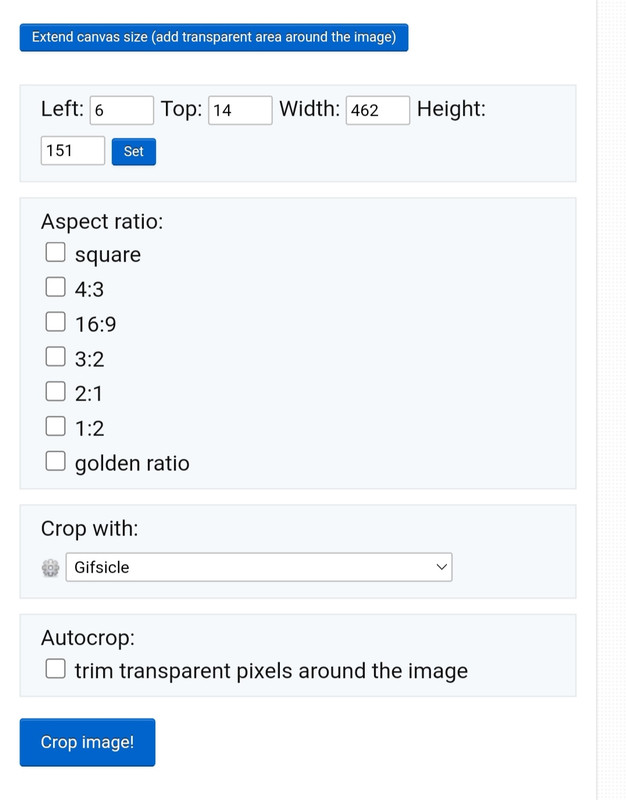Click the dropdown arrow of the Crop with selector
The width and height of the screenshot is (626, 800).
[442, 568]
